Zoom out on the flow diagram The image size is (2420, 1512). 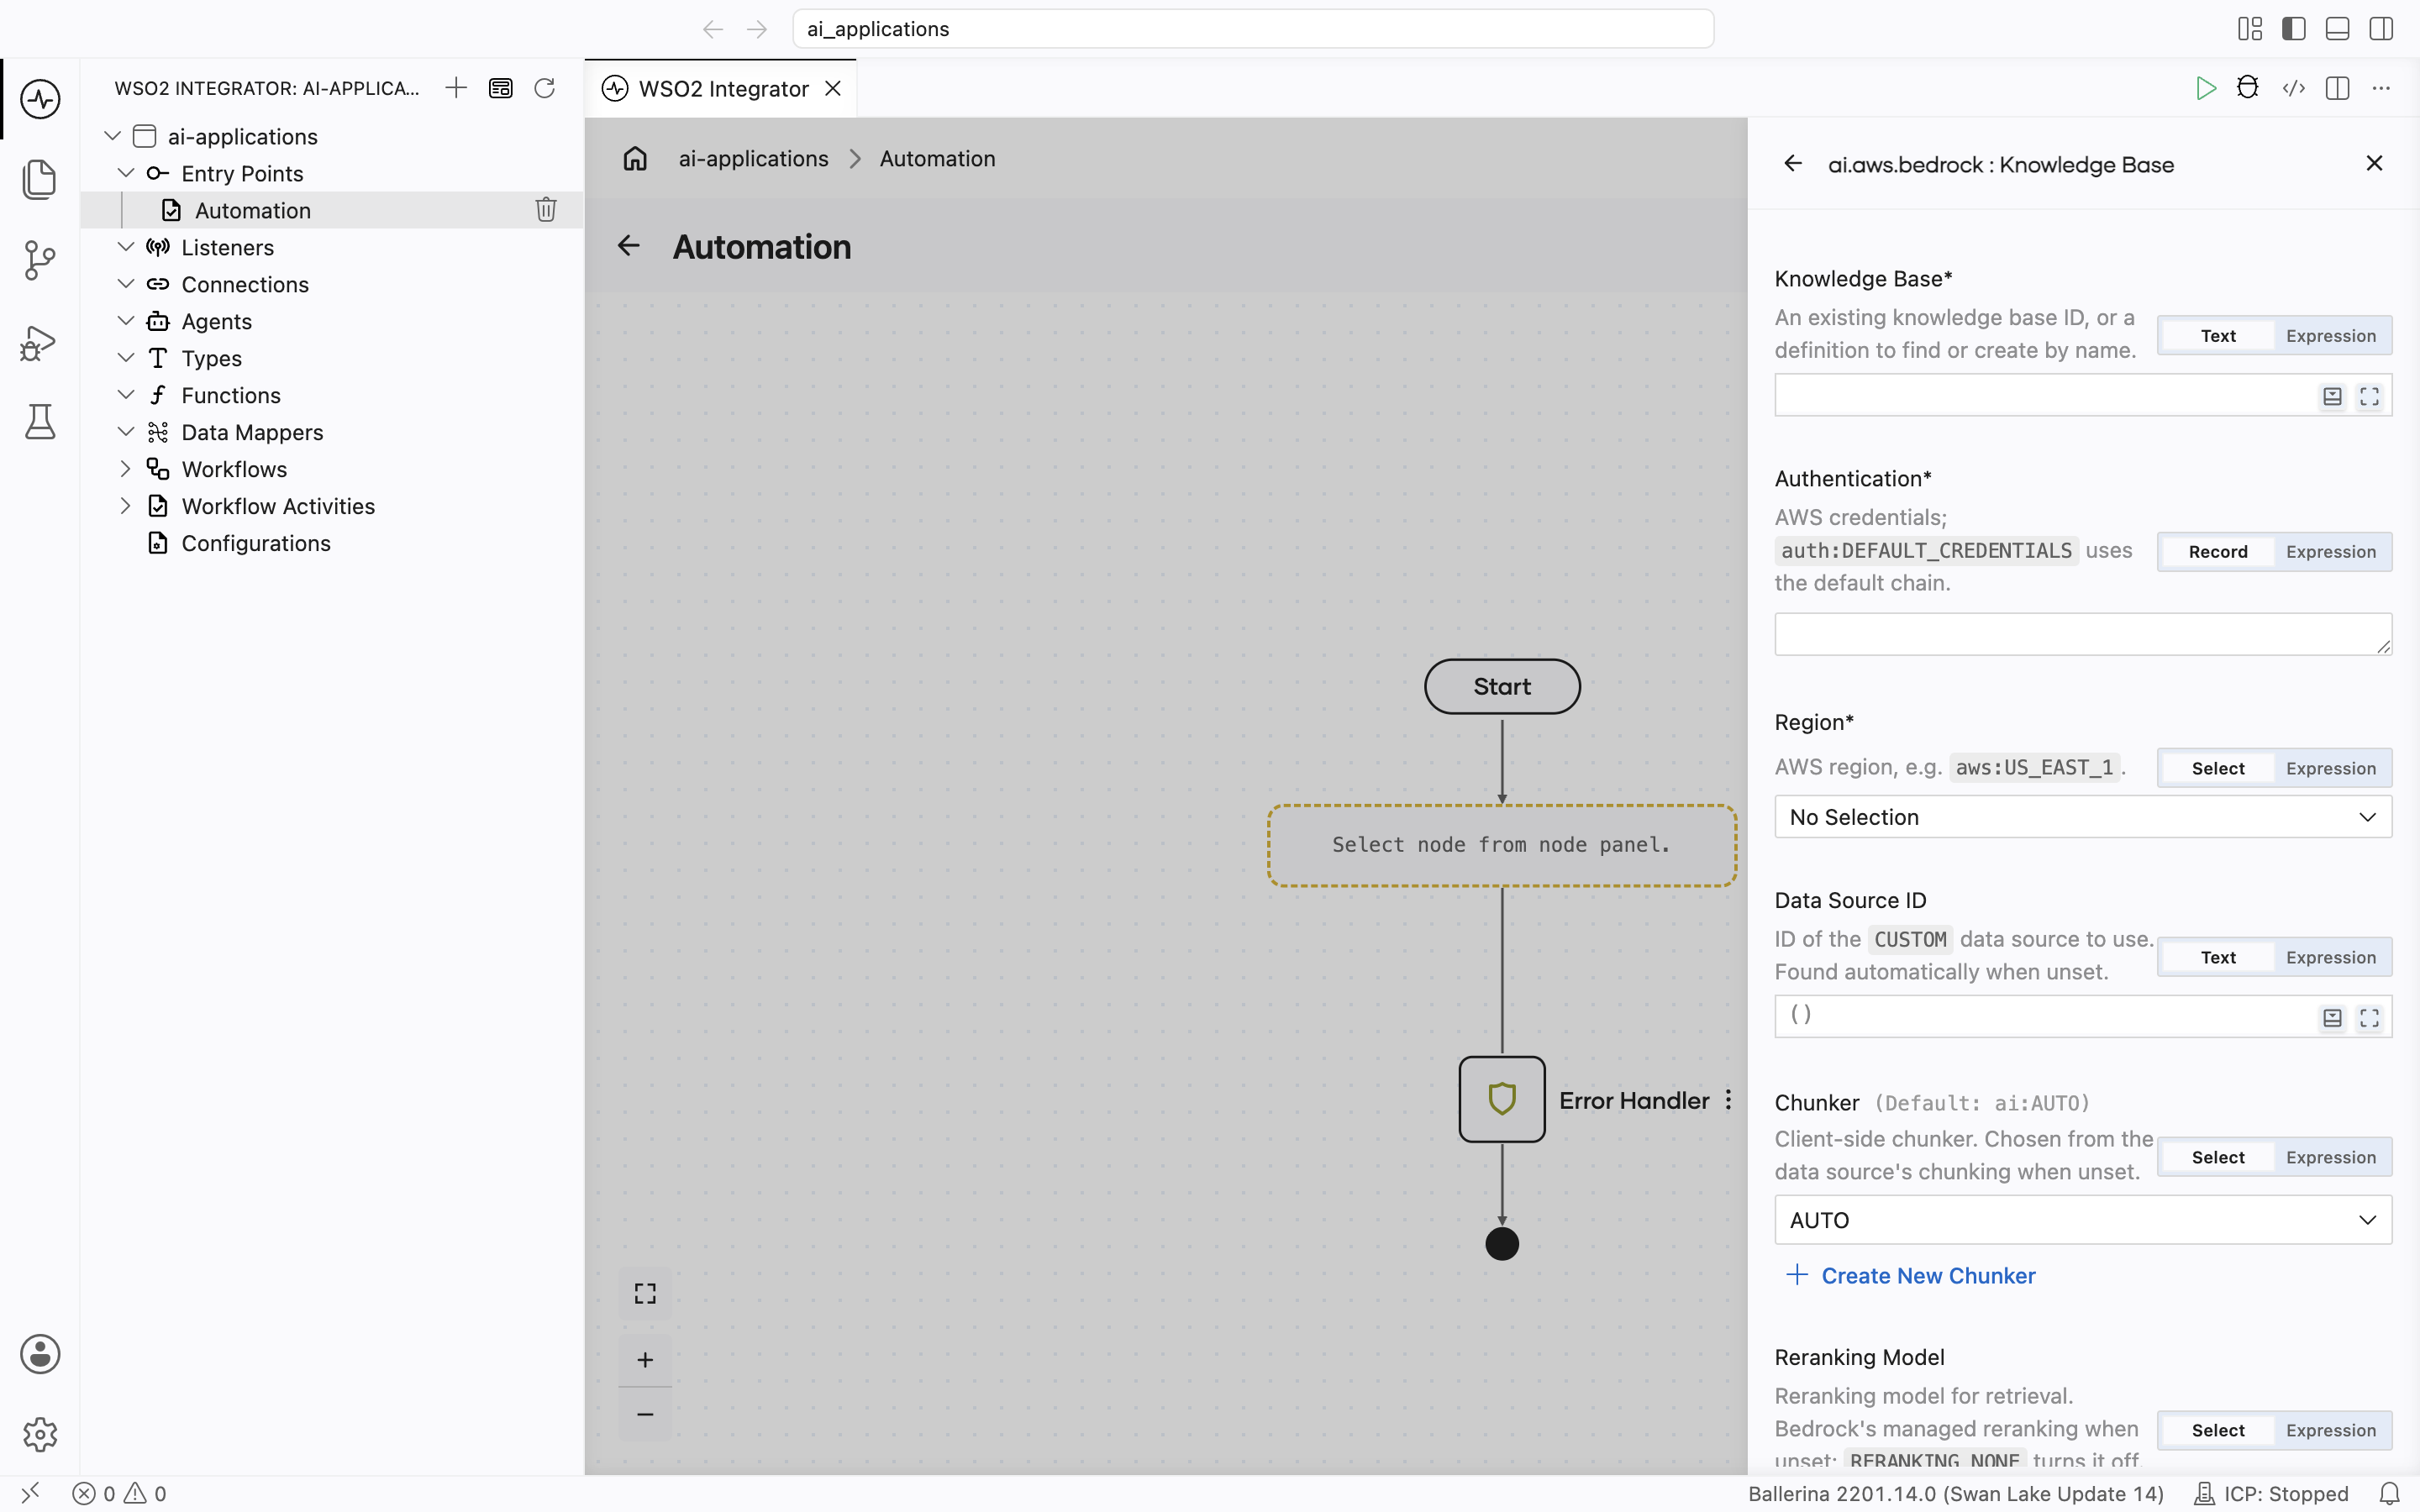(x=645, y=1414)
